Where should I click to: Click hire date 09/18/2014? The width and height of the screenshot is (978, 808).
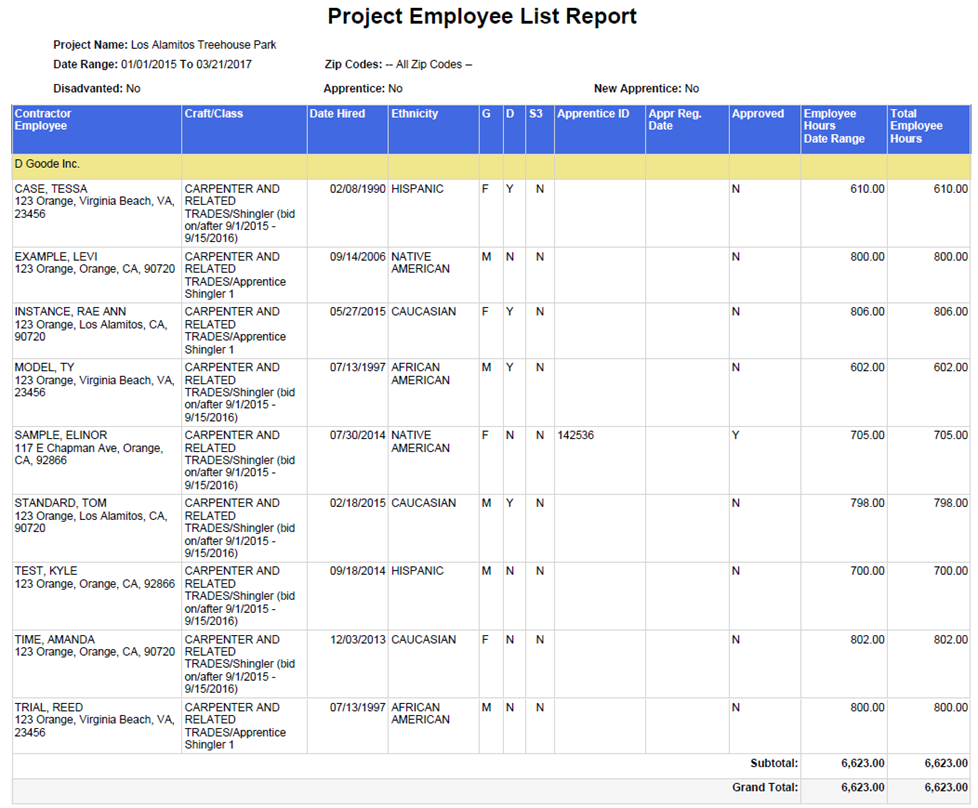click(x=357, y=571)
